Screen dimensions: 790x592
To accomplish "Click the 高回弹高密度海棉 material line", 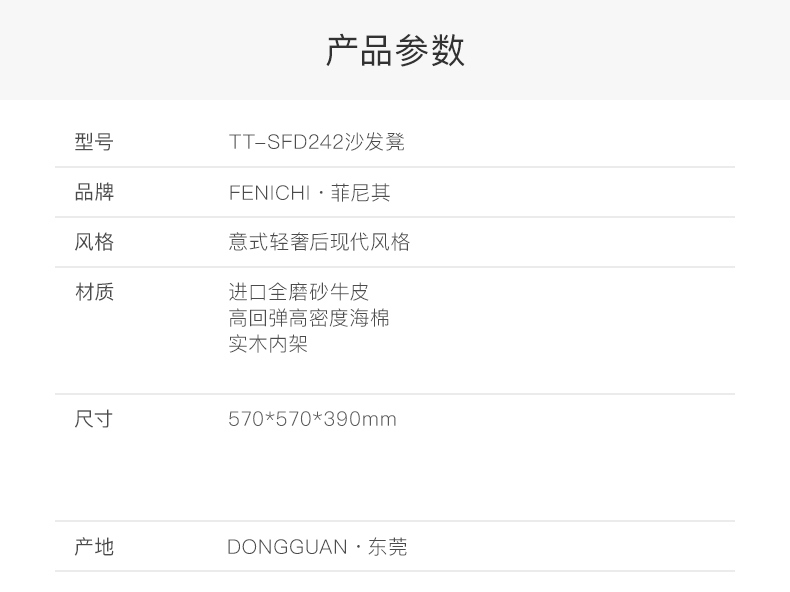I will coord(308,318).
